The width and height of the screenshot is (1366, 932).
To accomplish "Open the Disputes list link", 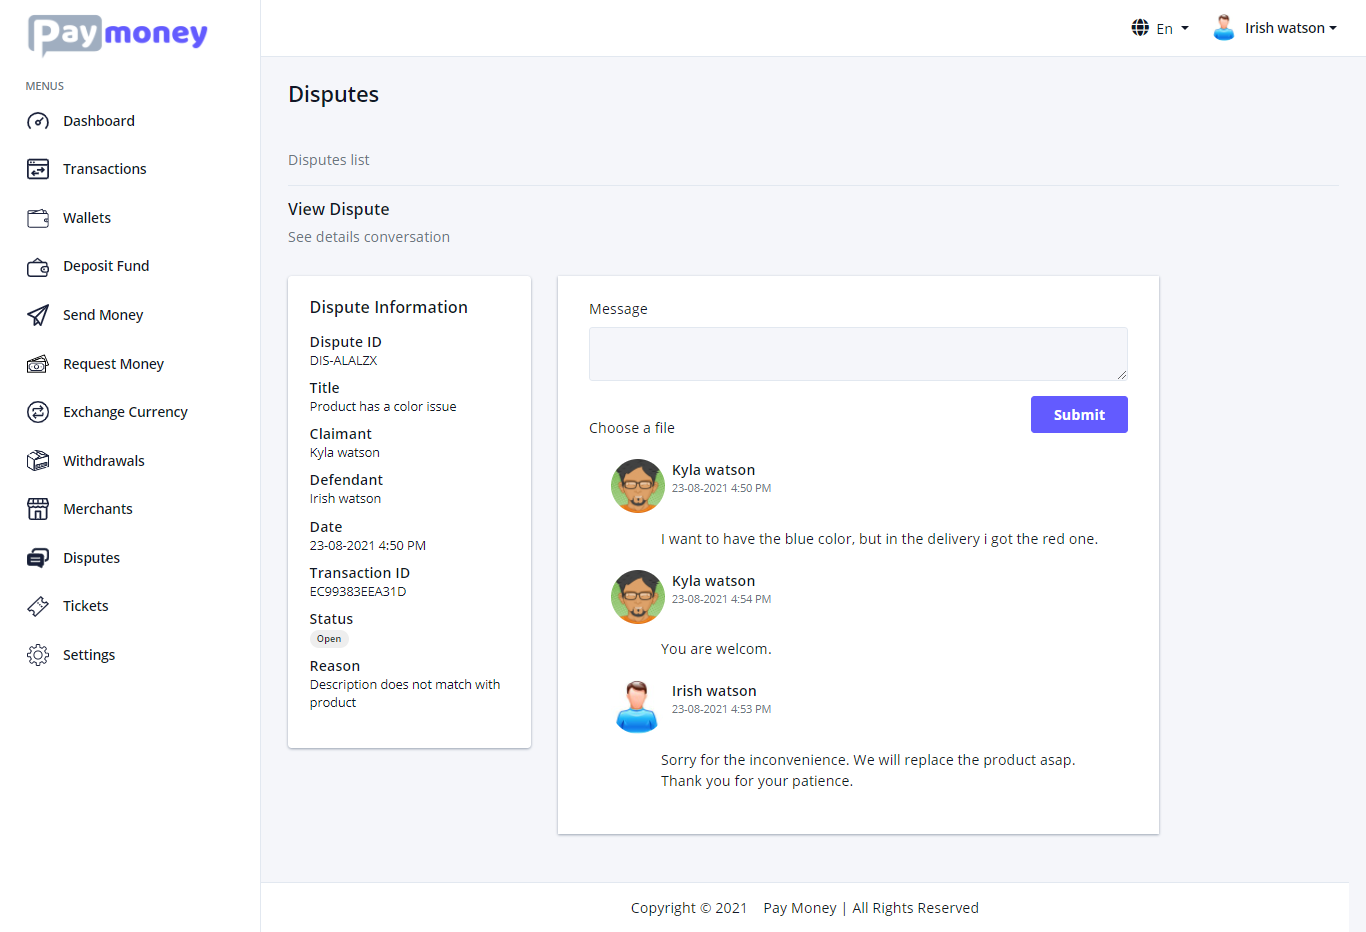I will (x=329, y=160).
